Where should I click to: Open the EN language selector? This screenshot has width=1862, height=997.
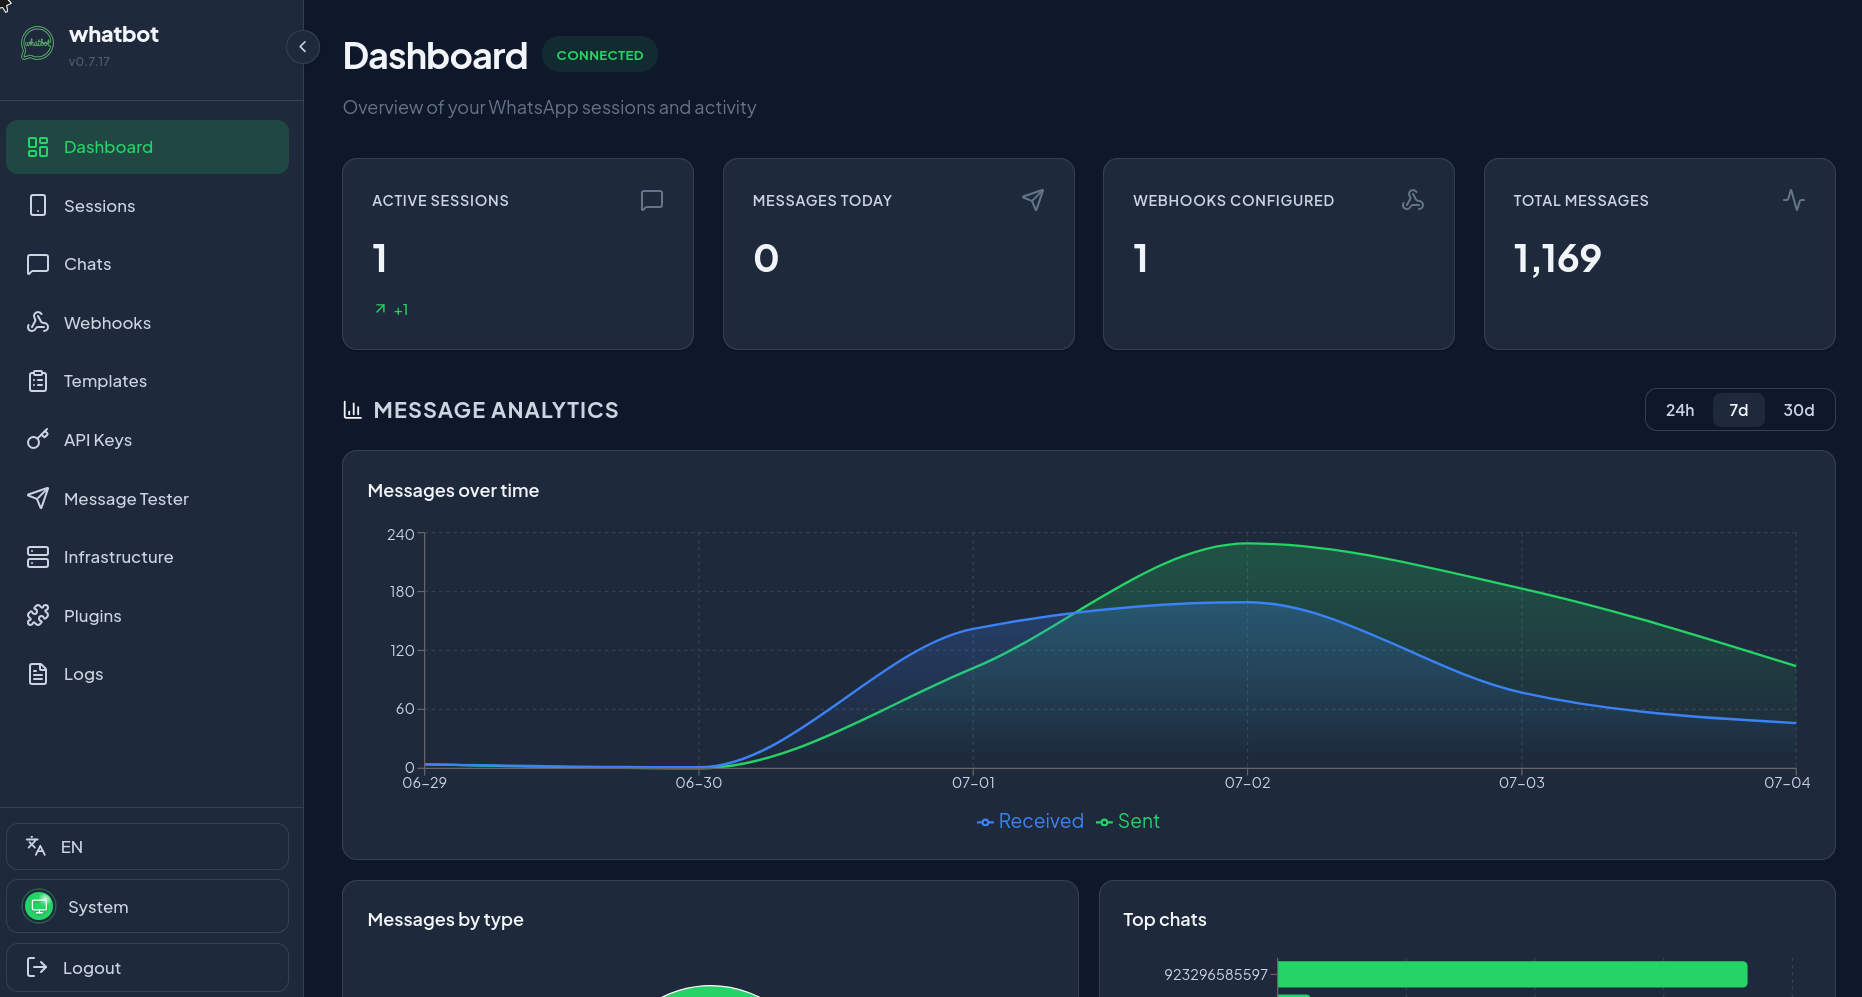[x=147, y=847]
